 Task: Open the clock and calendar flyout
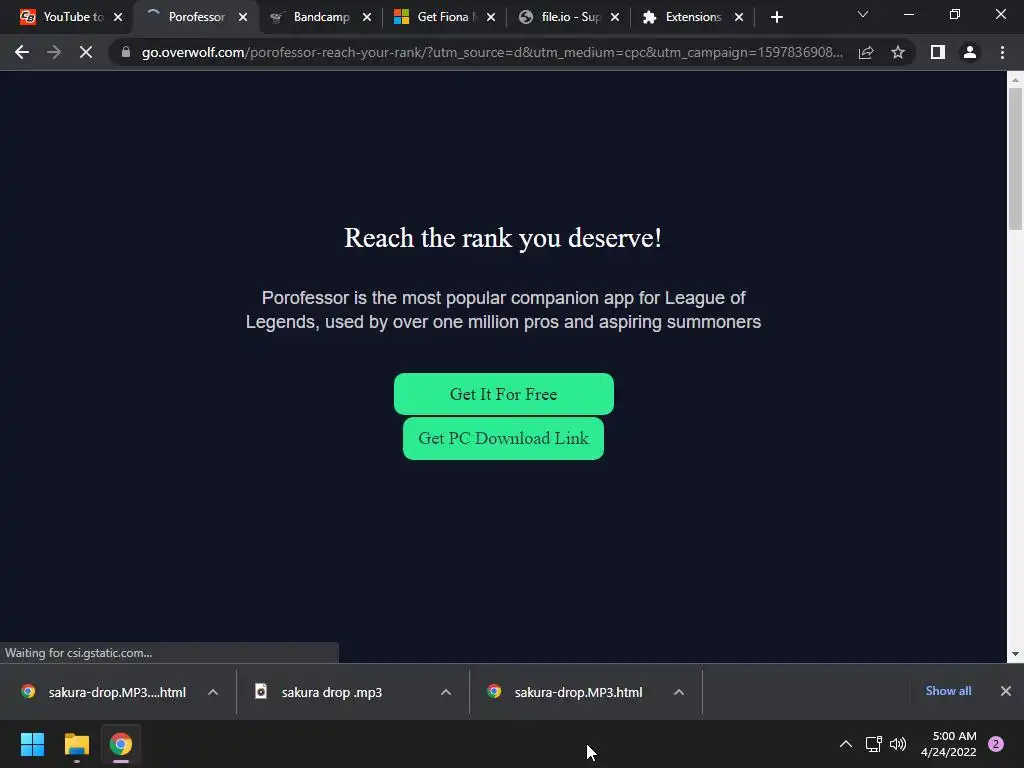pyautogui.click(x=948, y=744)
